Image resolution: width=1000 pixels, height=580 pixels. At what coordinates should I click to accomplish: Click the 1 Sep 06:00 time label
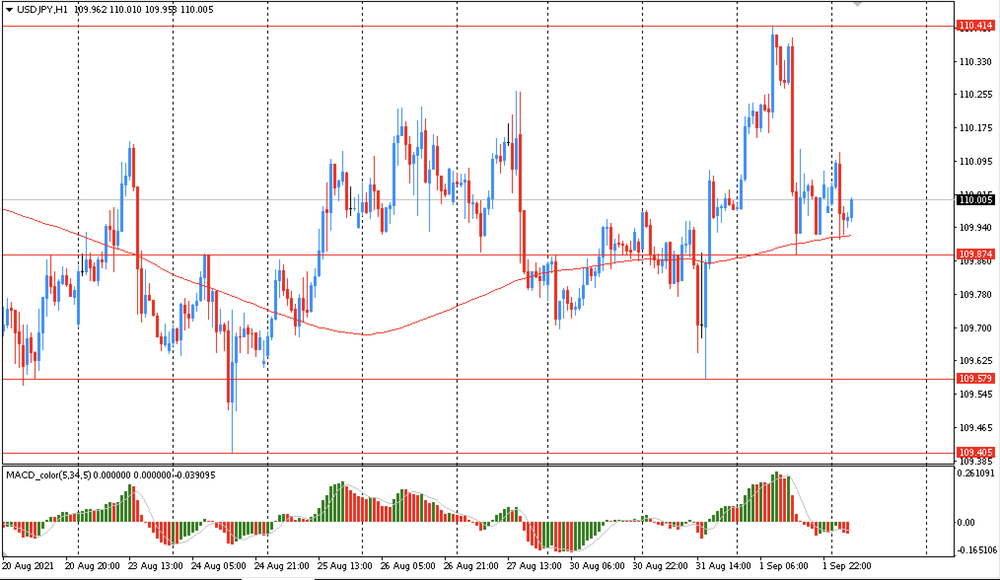point(784,566)
